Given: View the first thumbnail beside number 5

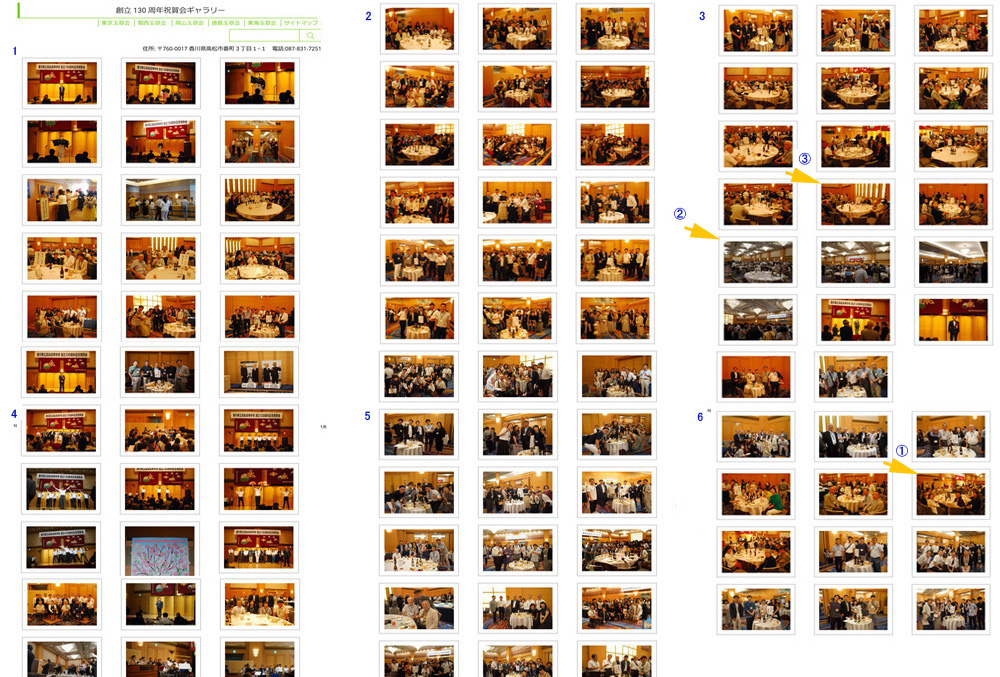Looking at the screenshot, I should (x=420, y=434).
